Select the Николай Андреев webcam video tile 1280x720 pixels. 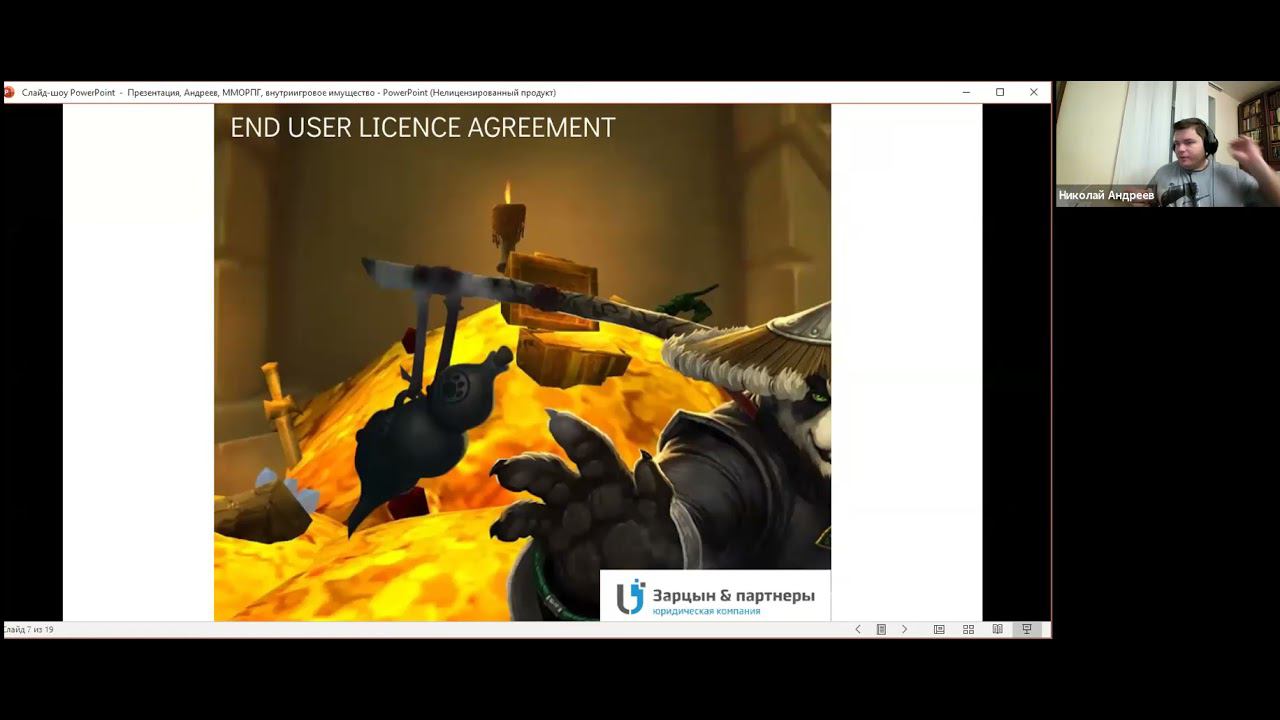1167,144
